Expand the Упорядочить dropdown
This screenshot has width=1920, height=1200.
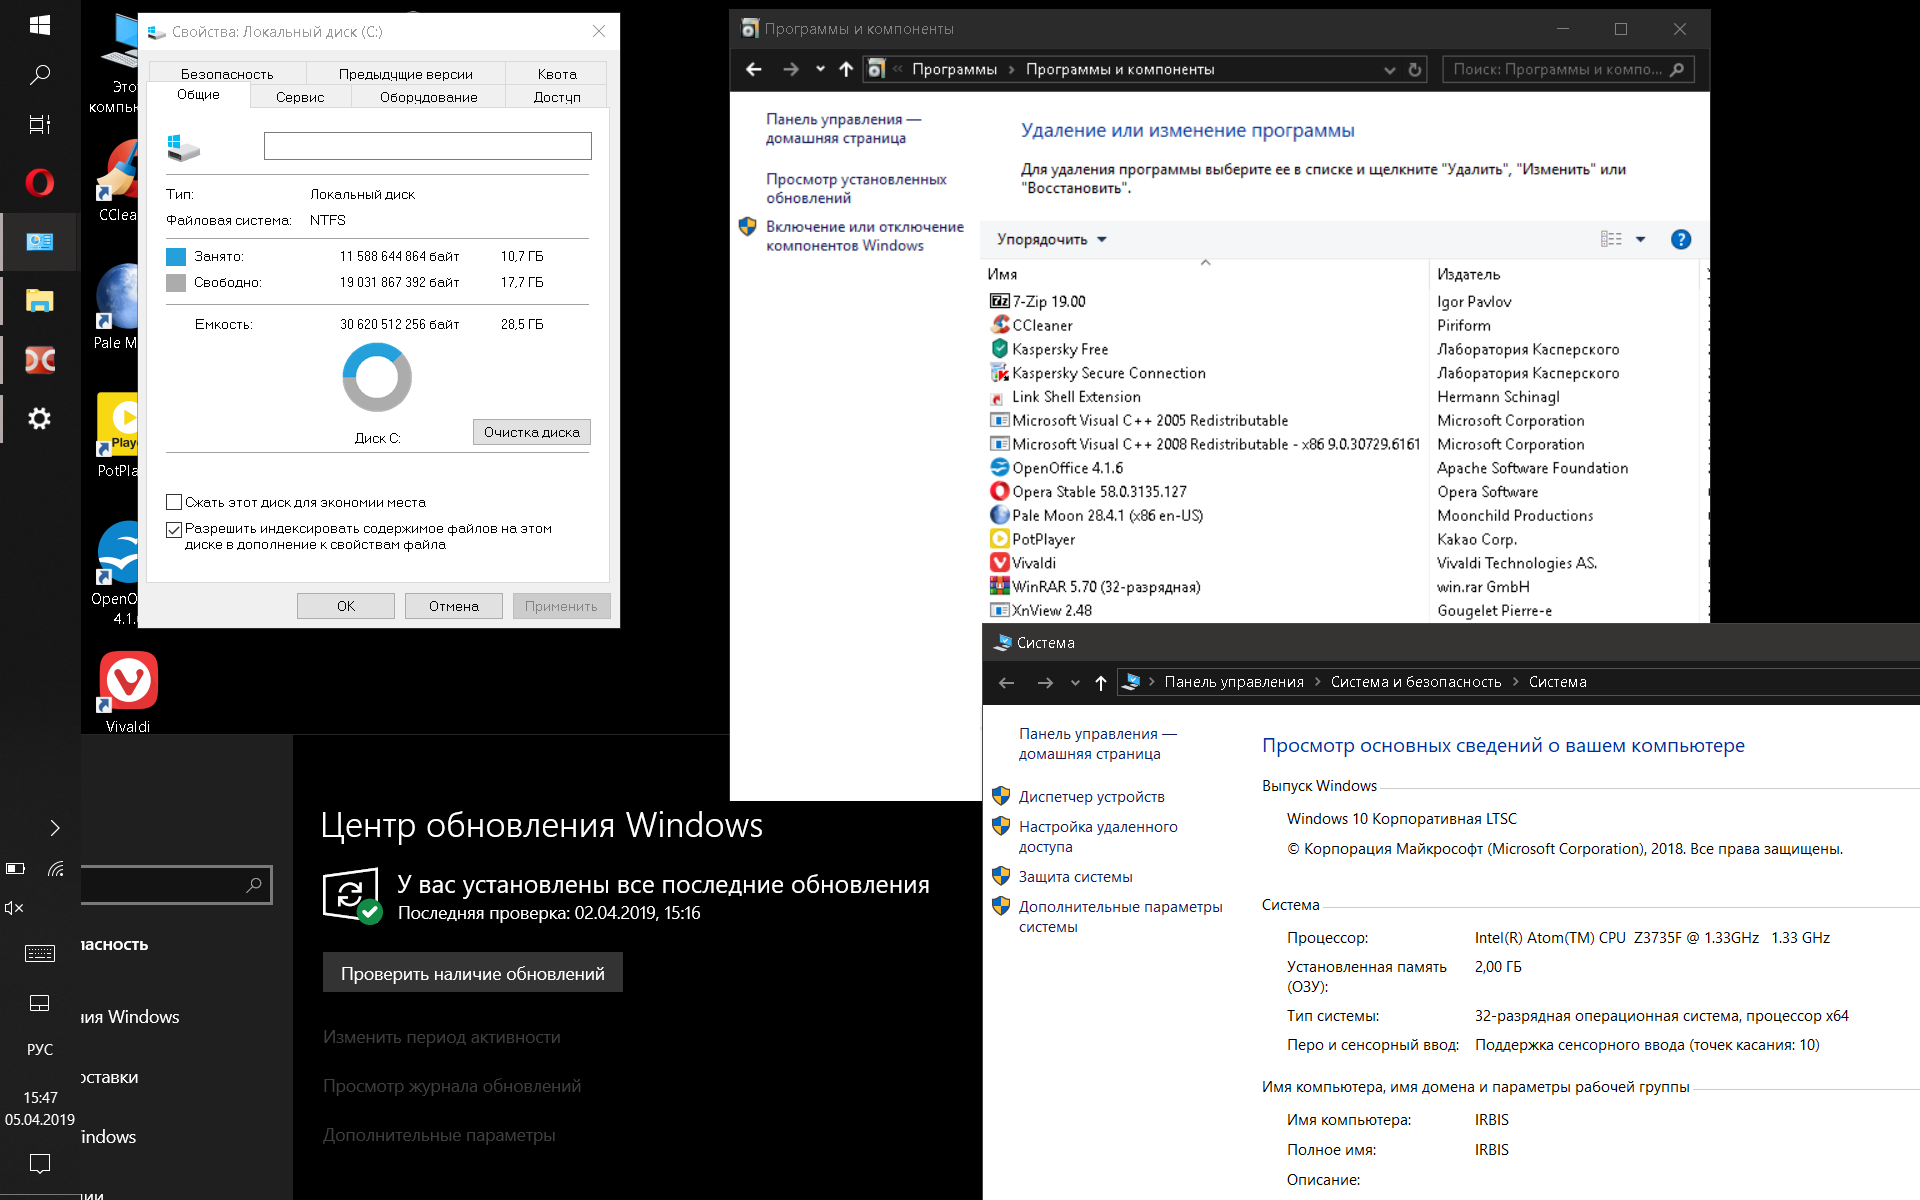[x=1051, y=239]
